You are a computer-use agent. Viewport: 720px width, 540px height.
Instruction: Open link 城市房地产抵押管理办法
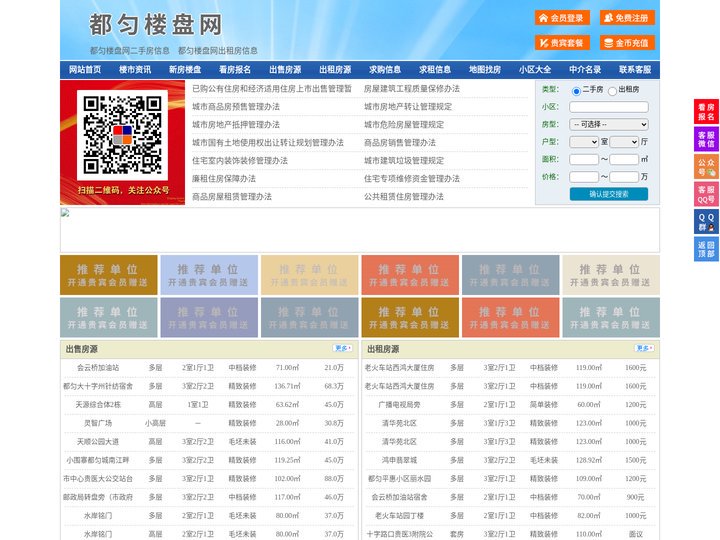[236, 124]
